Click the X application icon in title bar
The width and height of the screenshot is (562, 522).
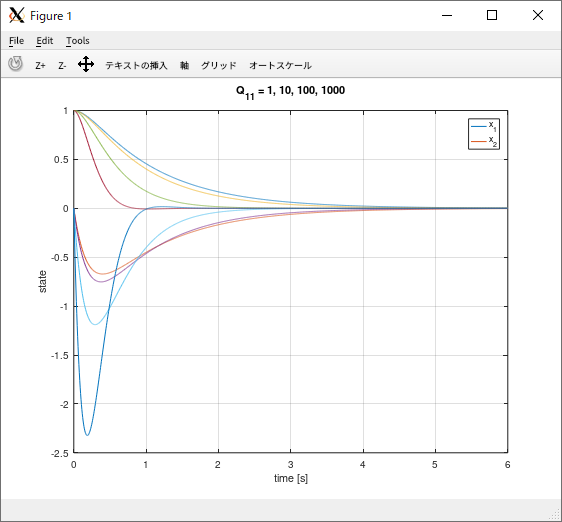tap(16, 15)
